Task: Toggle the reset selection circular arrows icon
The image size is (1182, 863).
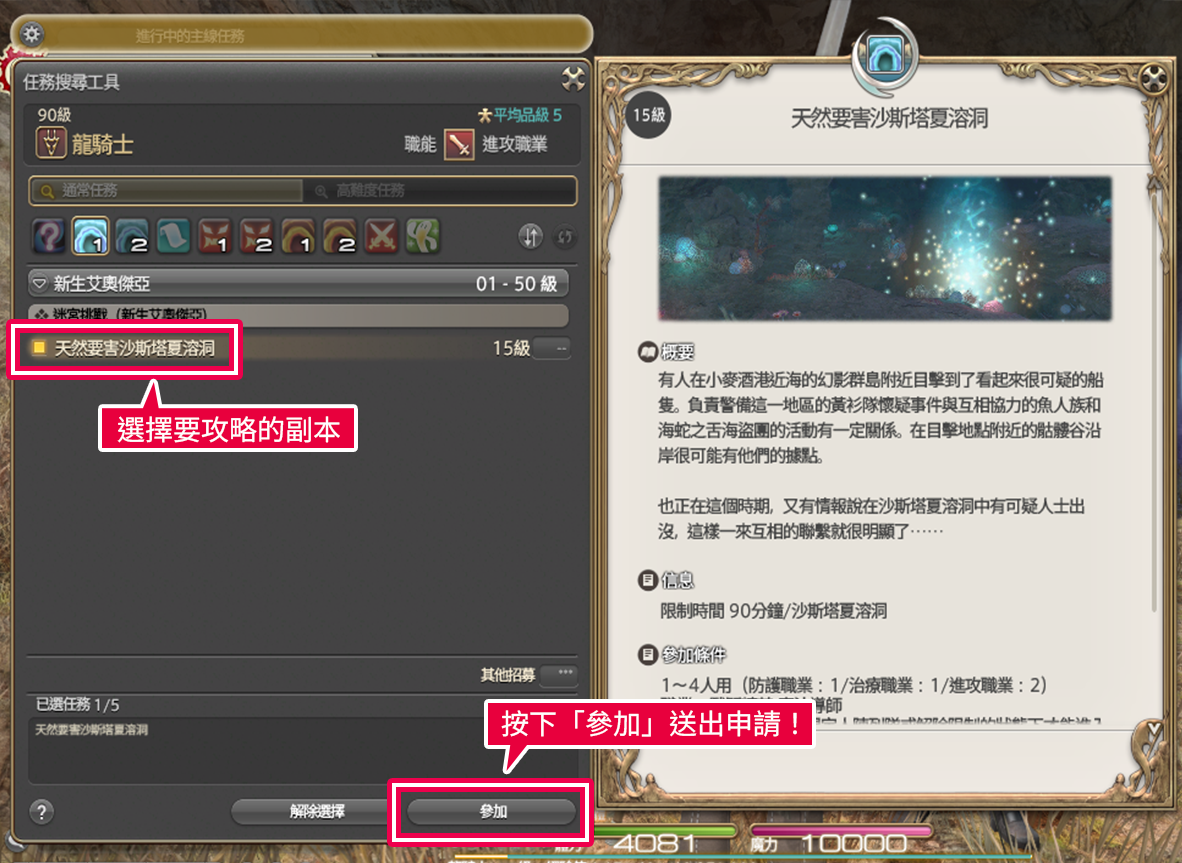Action: coord(565,237)
